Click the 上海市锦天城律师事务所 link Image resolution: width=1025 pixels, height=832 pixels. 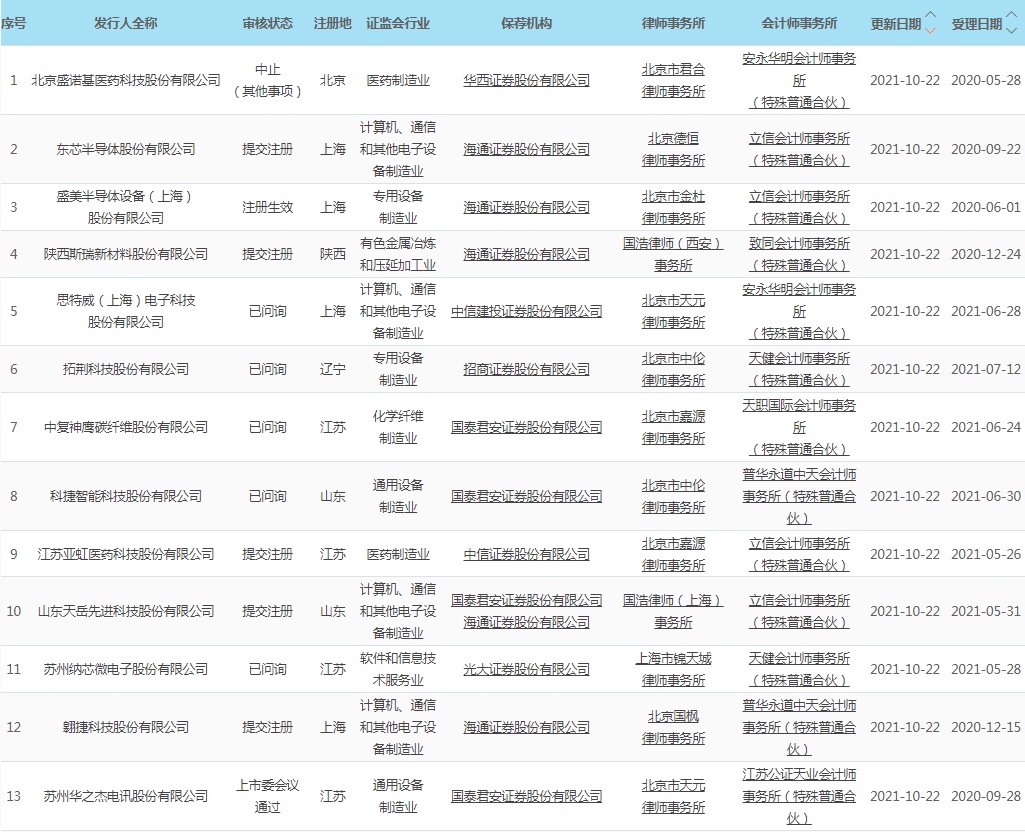pyautogui.click(x=673, y=669)
